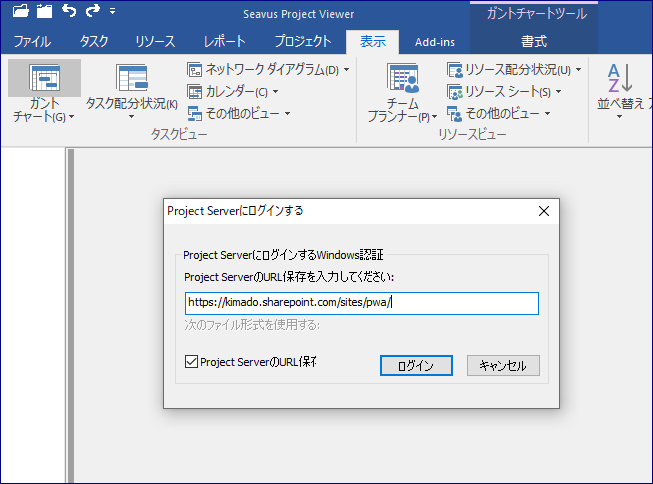653x484 pixels.
Task: Click the リソース シート icon
Action: (x=455, y=92)
